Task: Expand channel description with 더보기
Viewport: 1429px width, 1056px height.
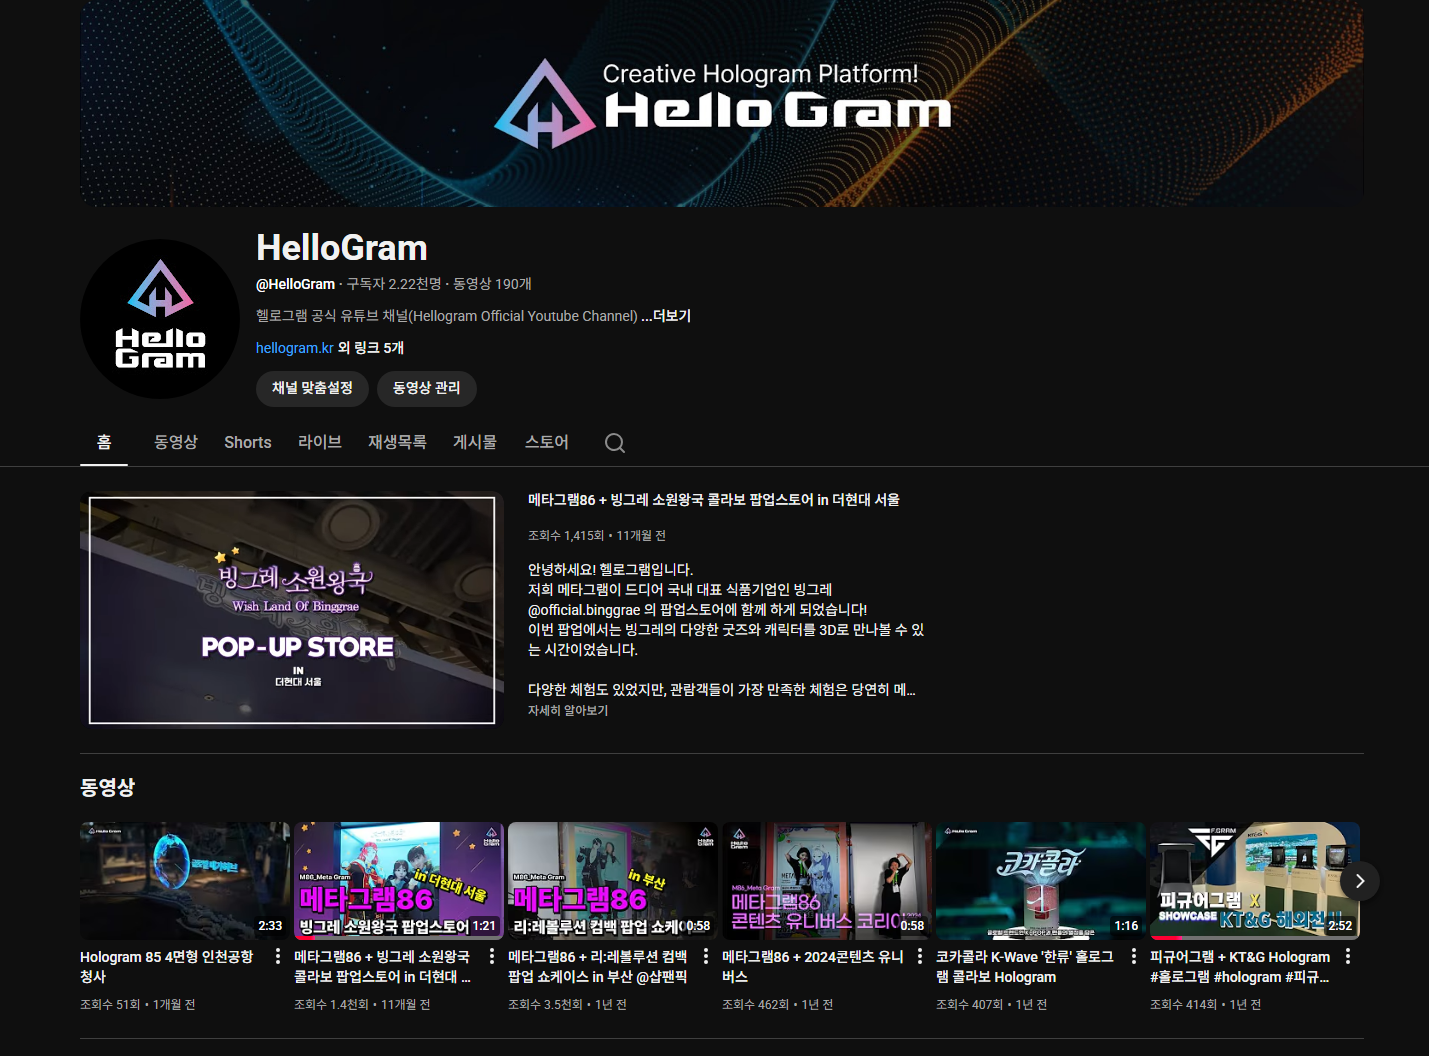Action: (x=671, y=316)
